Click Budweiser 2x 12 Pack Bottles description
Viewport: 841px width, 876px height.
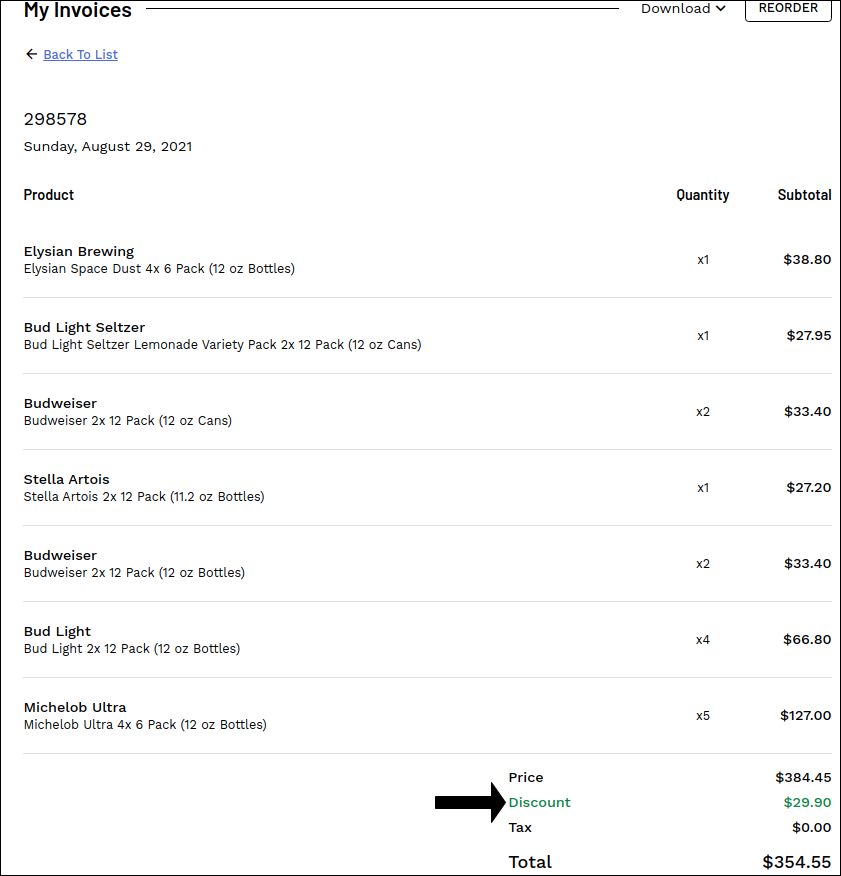coord(134,573)
